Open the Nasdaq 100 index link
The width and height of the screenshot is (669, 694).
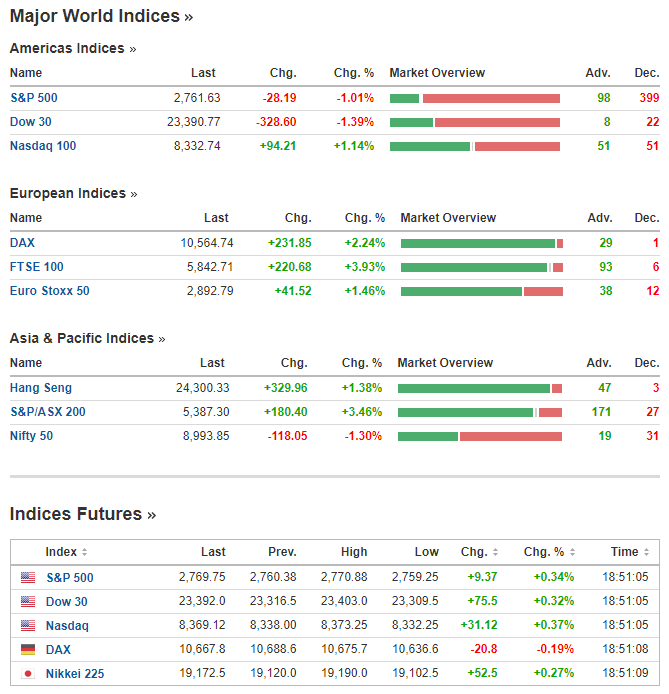(43, 146)
